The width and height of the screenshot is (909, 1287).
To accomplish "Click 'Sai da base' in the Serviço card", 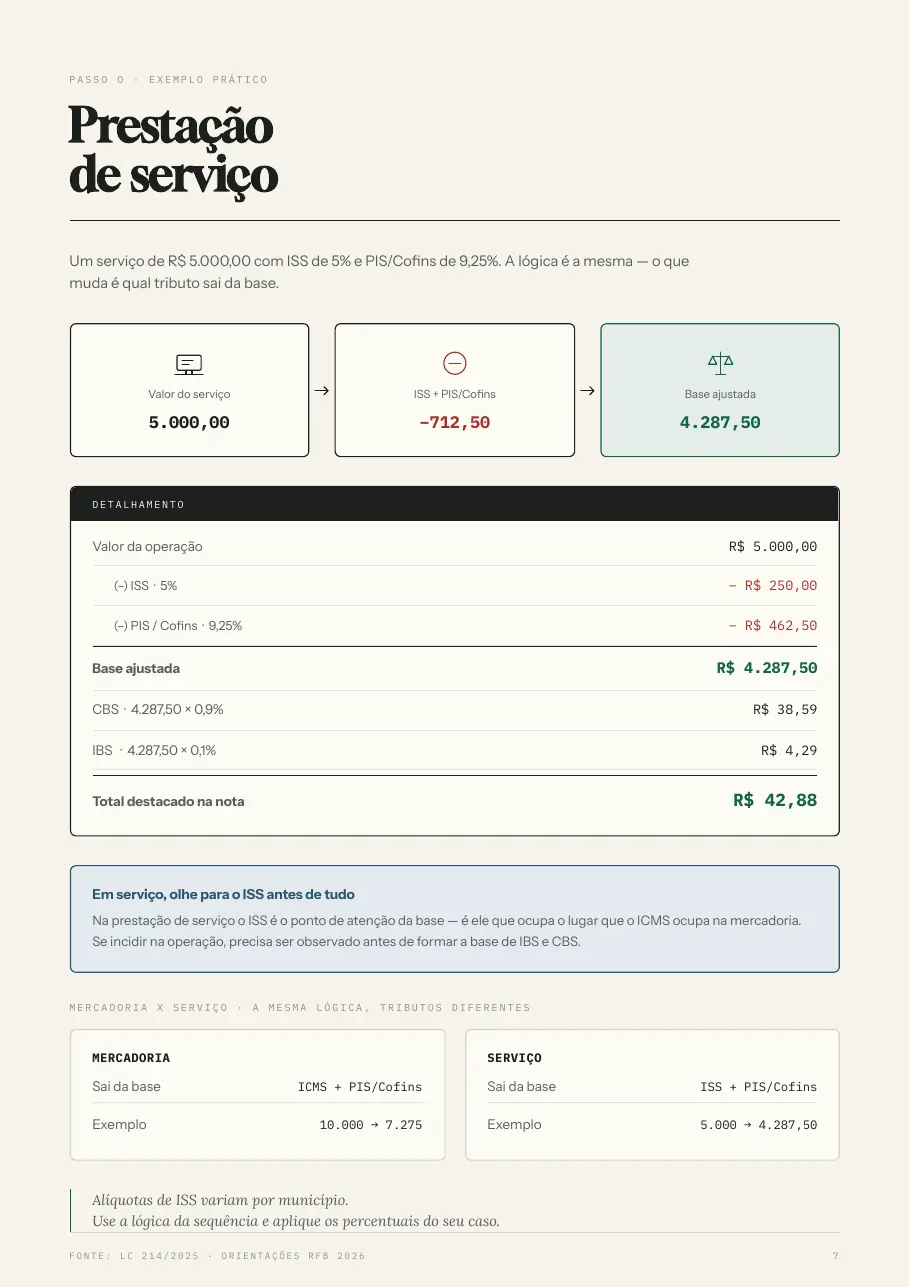I will coord(521,1087).
